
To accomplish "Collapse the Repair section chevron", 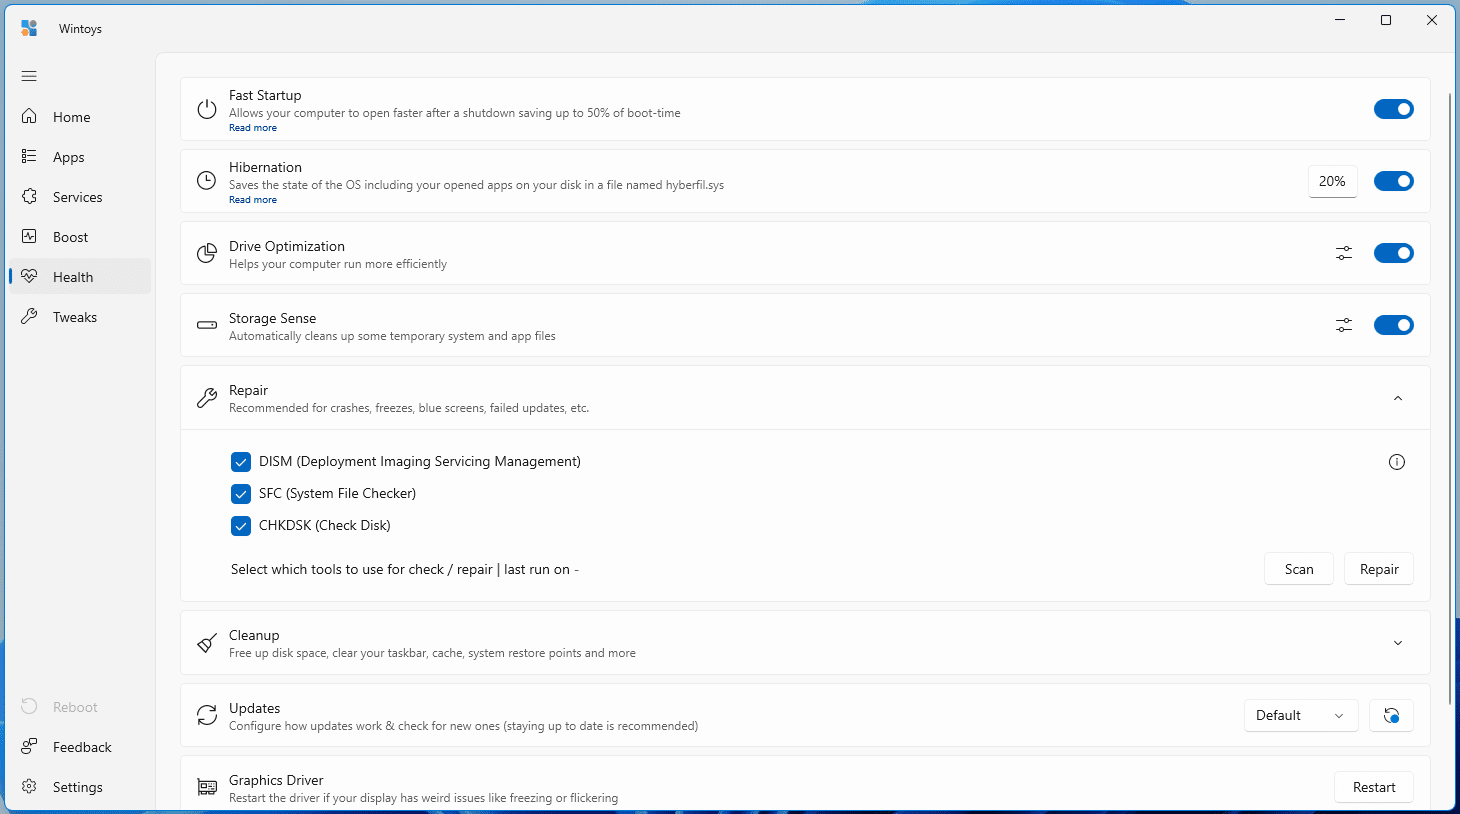I will coord(1398,398).
